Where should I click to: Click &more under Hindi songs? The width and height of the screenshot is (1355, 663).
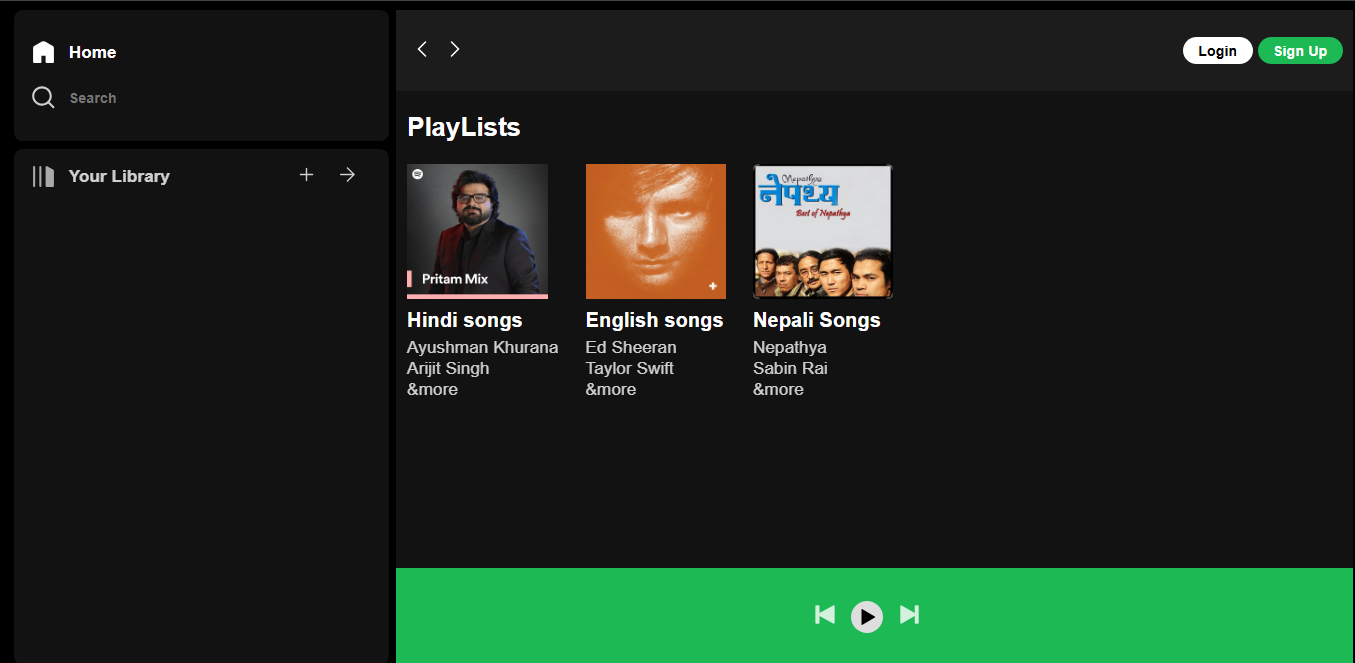432,389
